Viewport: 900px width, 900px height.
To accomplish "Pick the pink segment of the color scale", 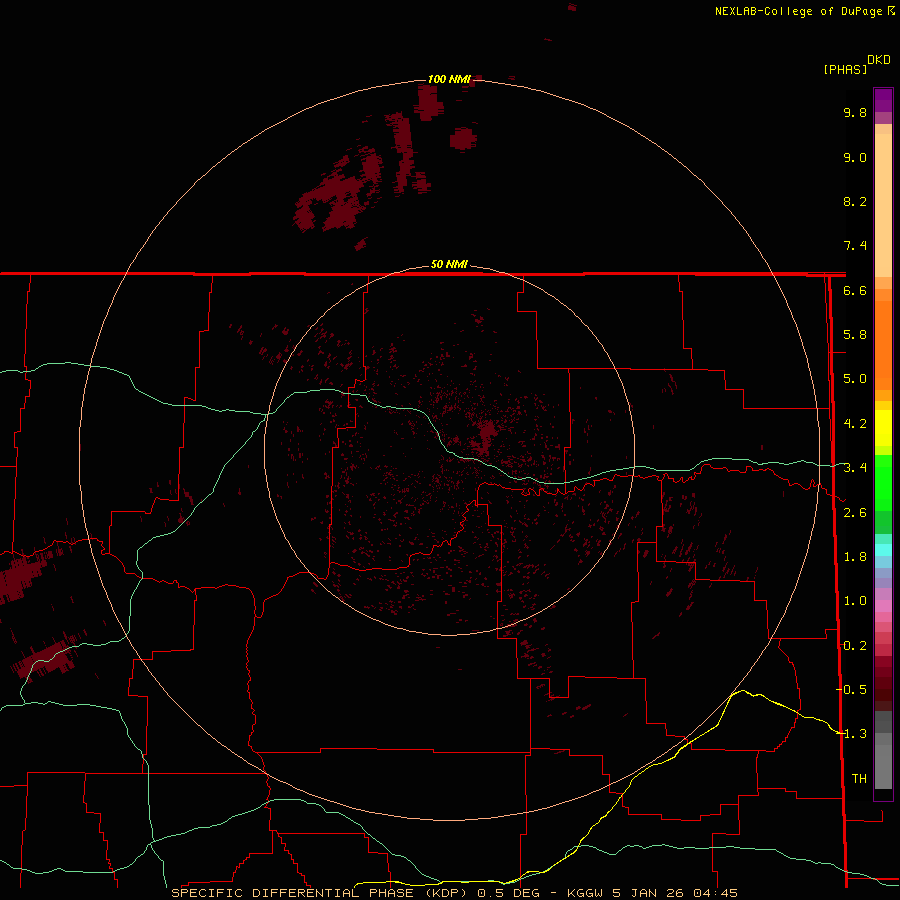I will click(883, 606).
